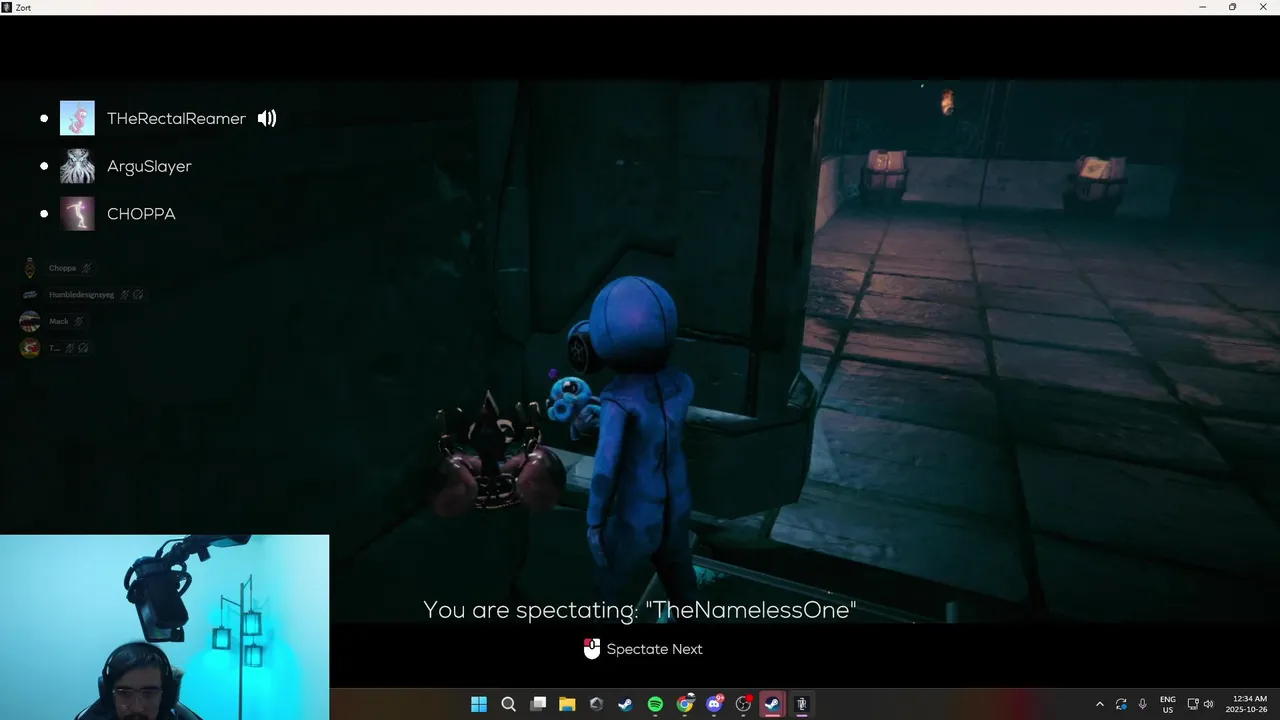Open the clock and date 12:34 AM

(1248, 704)
